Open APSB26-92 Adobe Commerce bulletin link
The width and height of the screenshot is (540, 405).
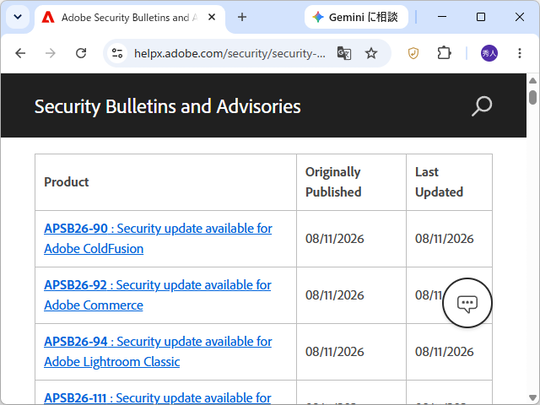point(157,295)
